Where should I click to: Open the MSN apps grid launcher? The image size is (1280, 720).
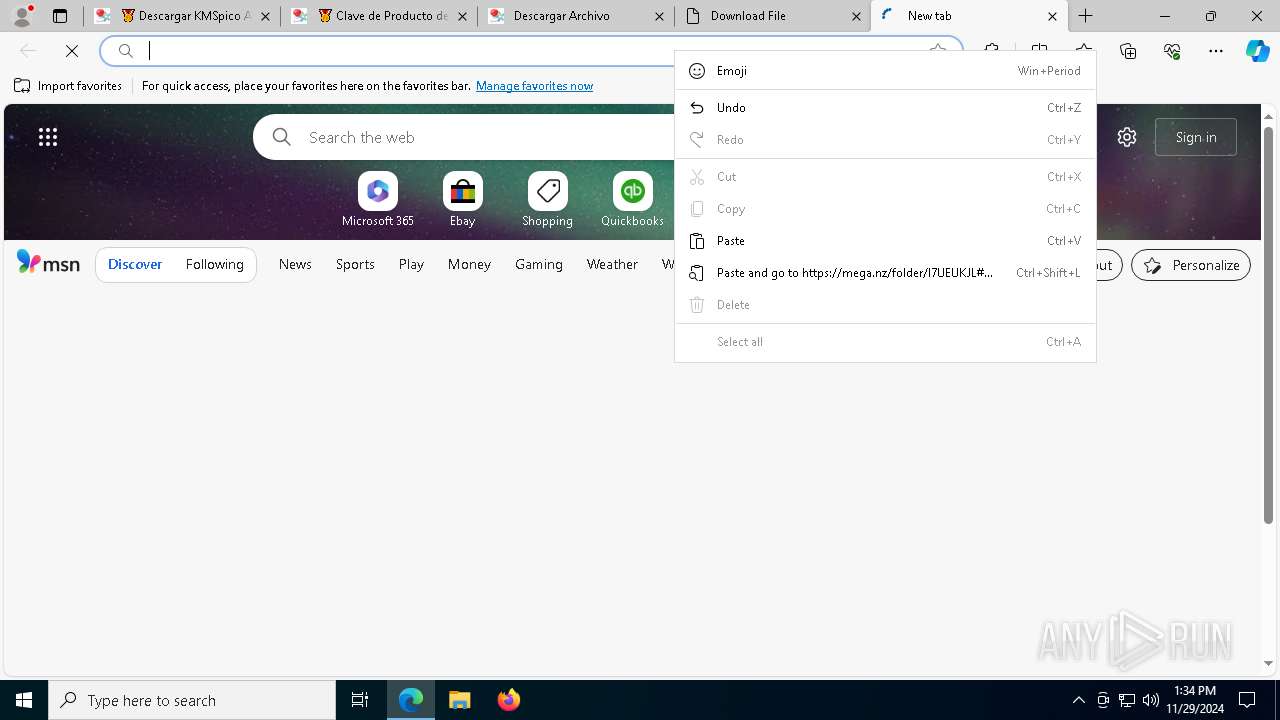pos(48,137)
